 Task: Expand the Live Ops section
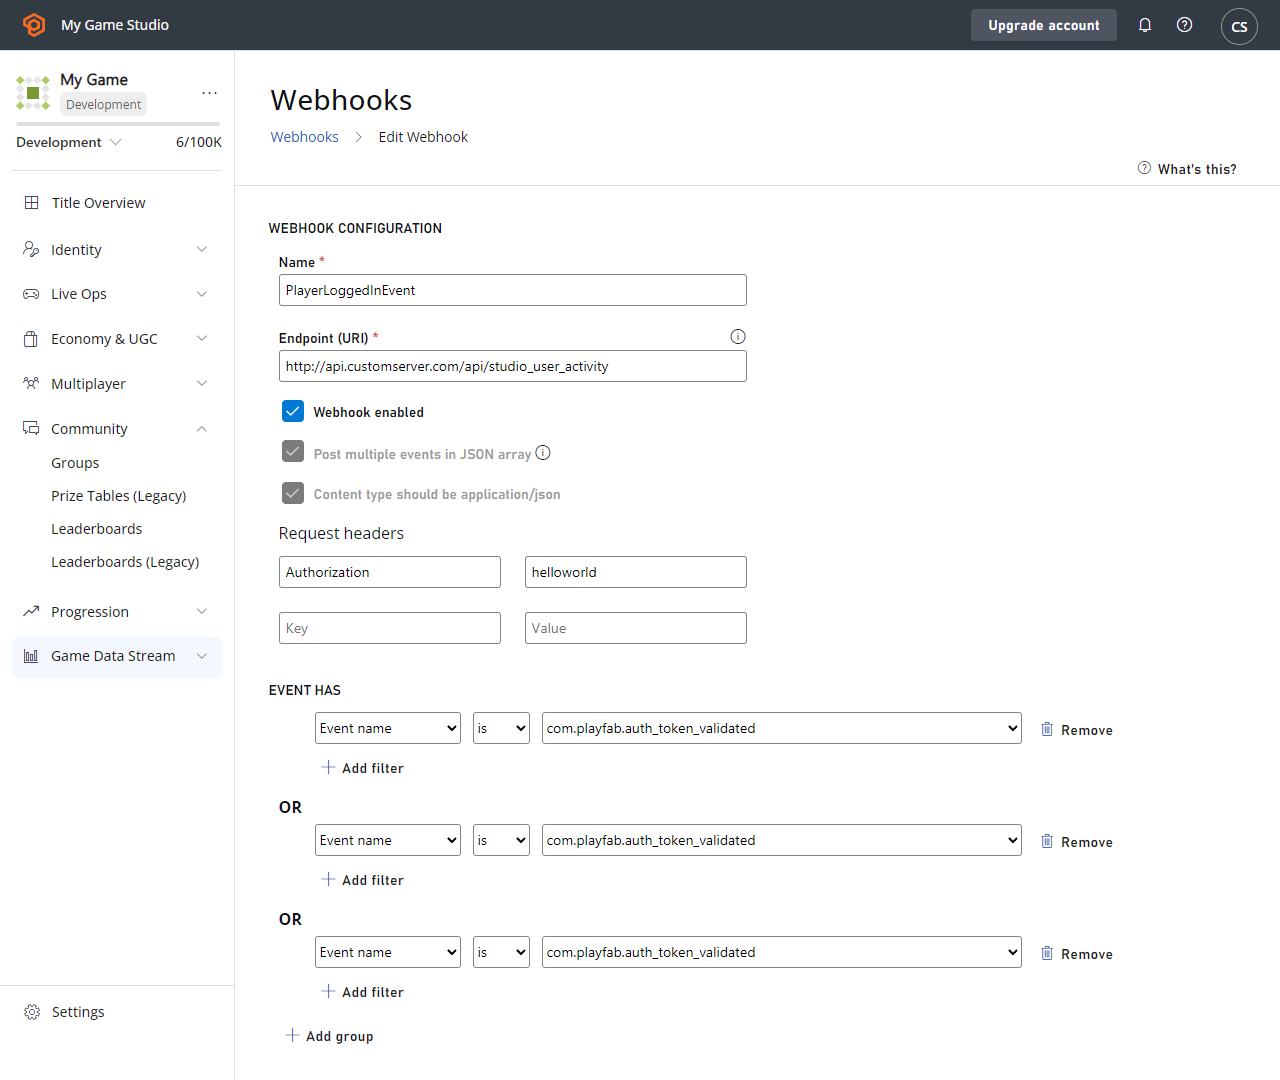pos(117,294)
